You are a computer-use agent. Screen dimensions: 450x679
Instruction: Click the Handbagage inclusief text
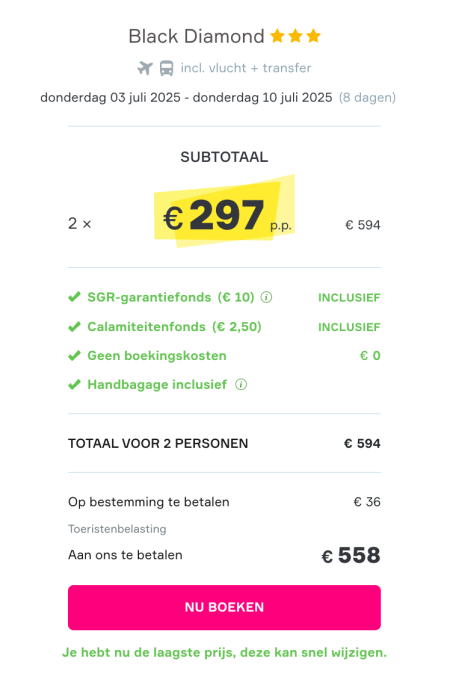[157, 384]
